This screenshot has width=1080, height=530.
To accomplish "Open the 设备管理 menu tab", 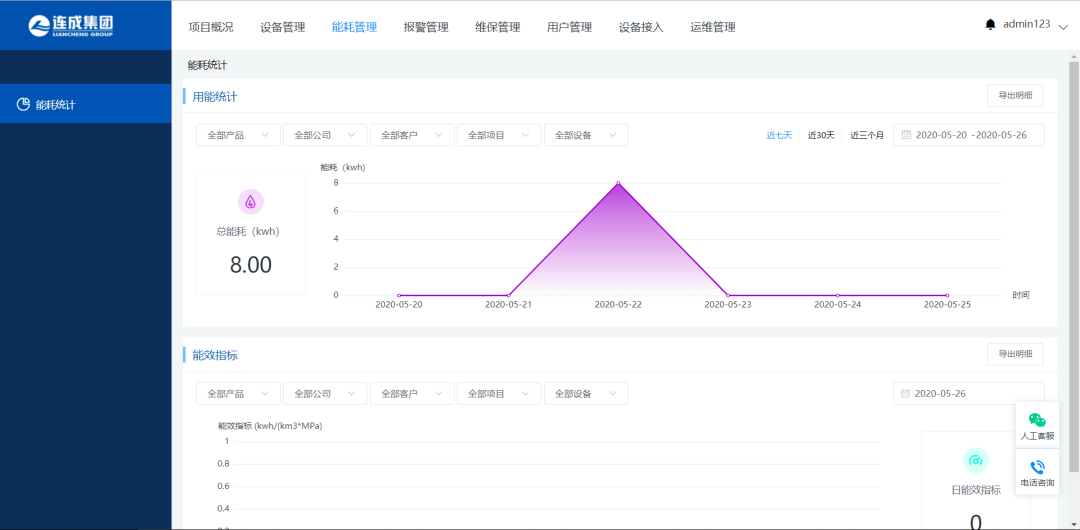I will (x=282, y=27).
